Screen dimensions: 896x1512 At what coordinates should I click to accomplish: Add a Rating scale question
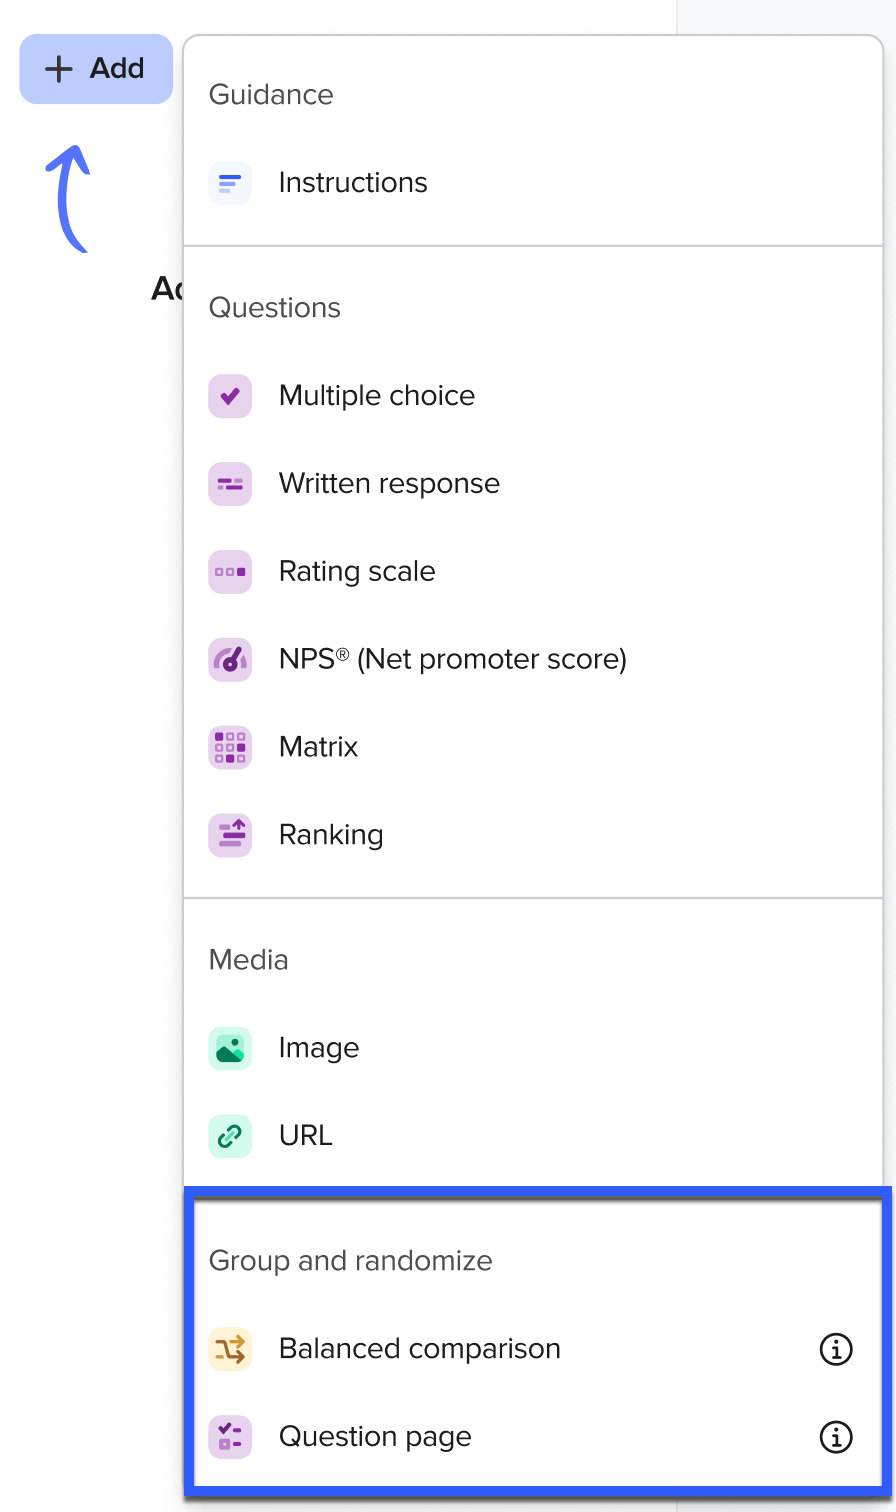pos(357,572)
